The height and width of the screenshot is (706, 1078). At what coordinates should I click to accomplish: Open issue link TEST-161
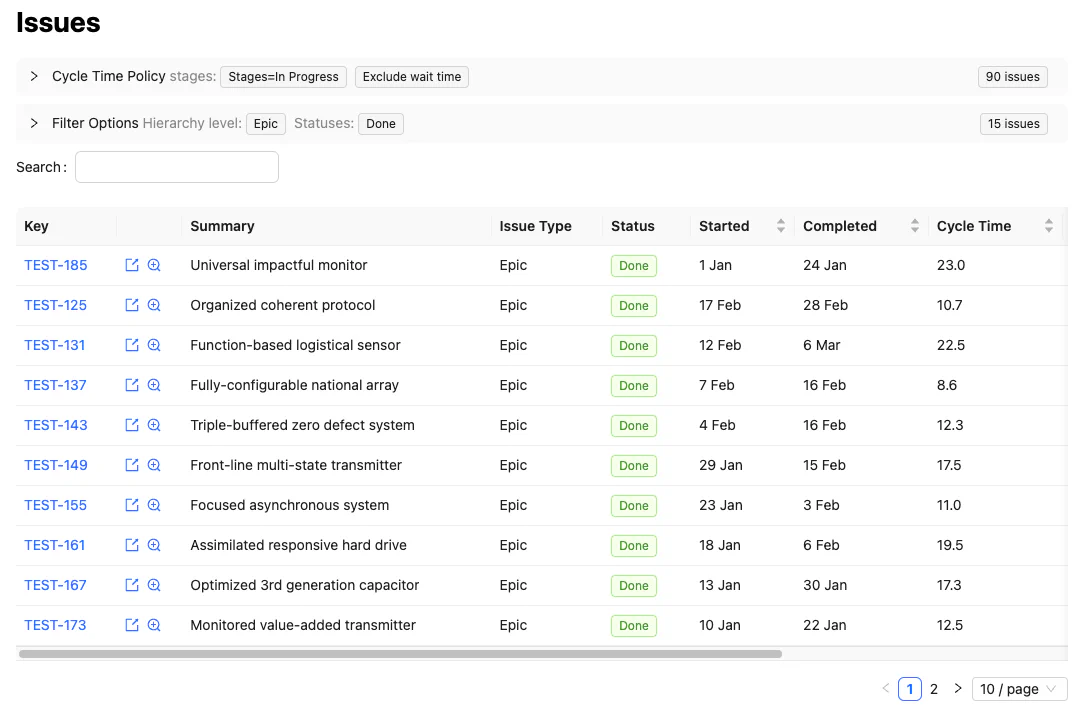pyautogui.click(x=54, y=545)
